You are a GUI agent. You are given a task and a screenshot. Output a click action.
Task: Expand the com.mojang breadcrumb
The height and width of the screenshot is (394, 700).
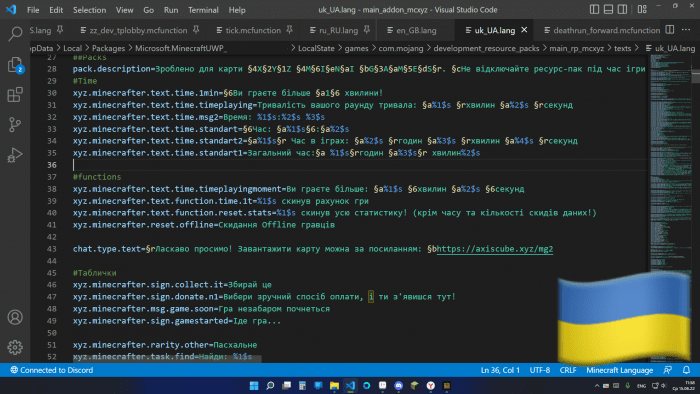click(400, 48)
